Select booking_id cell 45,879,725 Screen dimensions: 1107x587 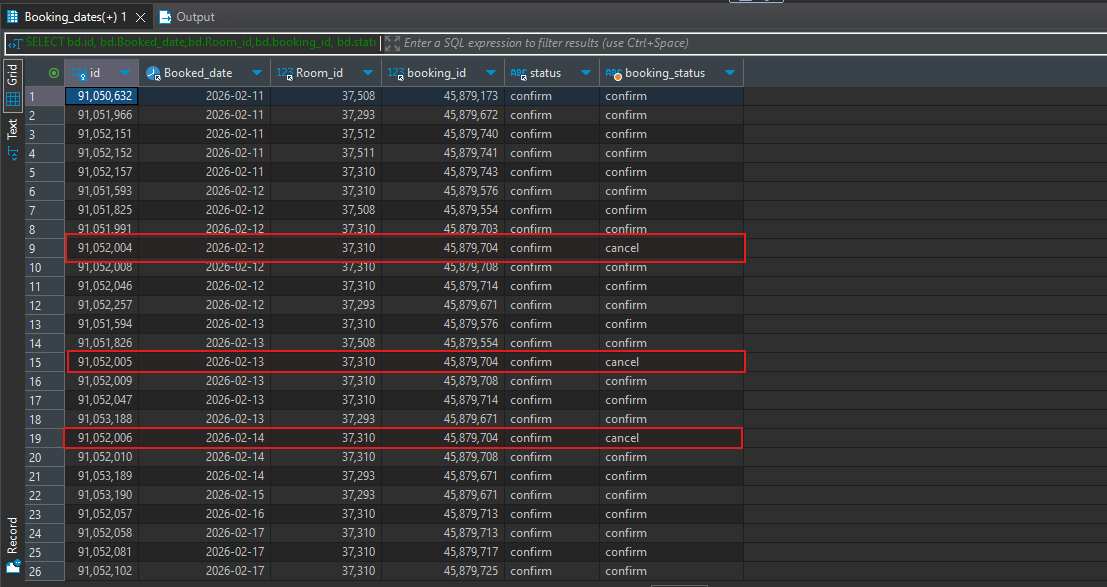[443, 571]
